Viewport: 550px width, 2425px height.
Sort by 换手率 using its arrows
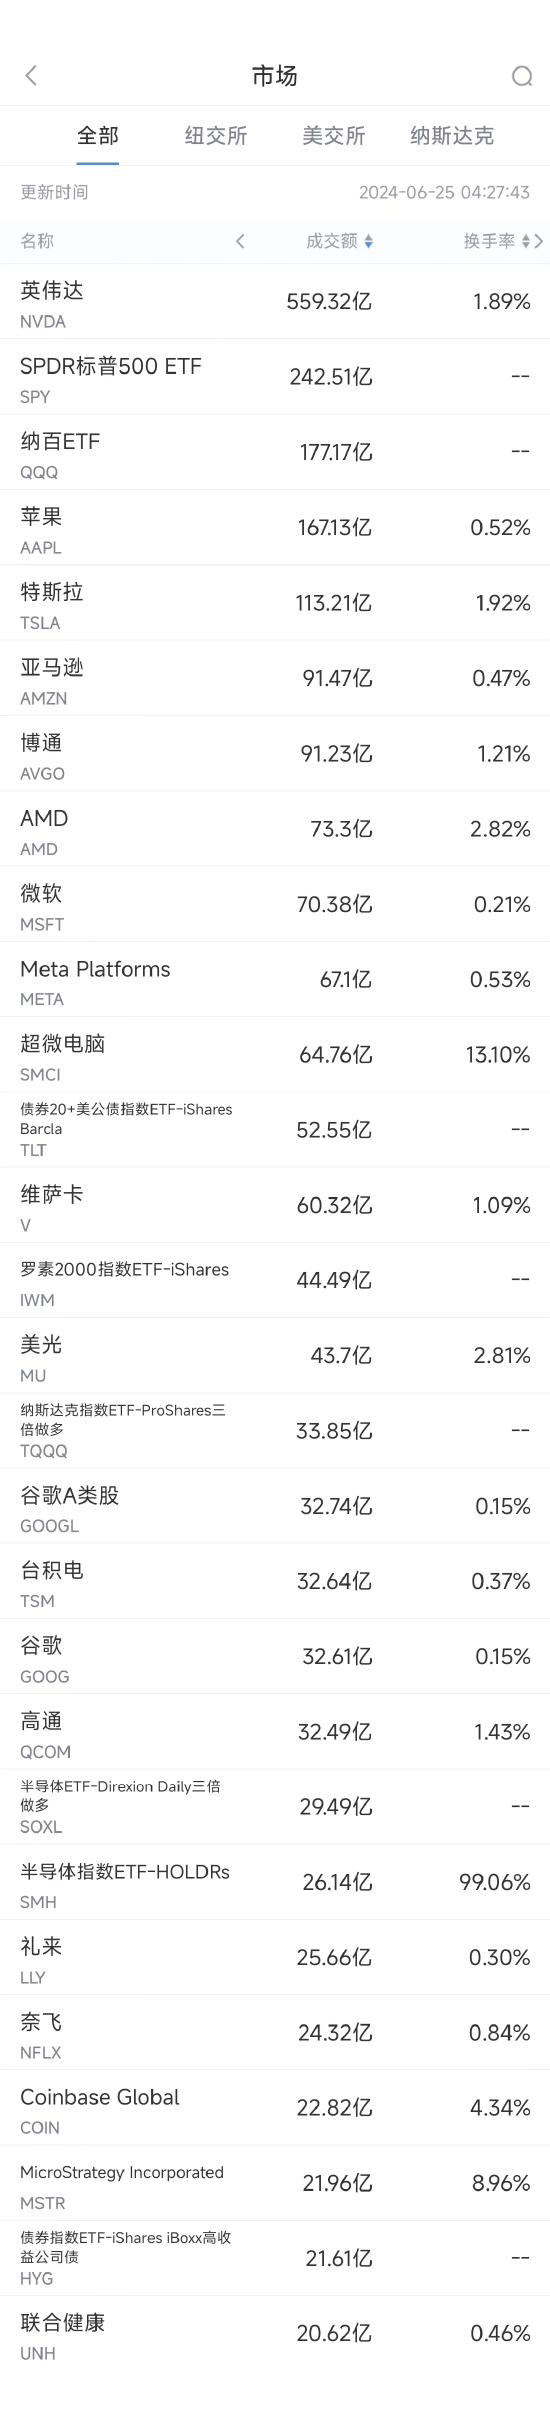[x=526, y=241]
